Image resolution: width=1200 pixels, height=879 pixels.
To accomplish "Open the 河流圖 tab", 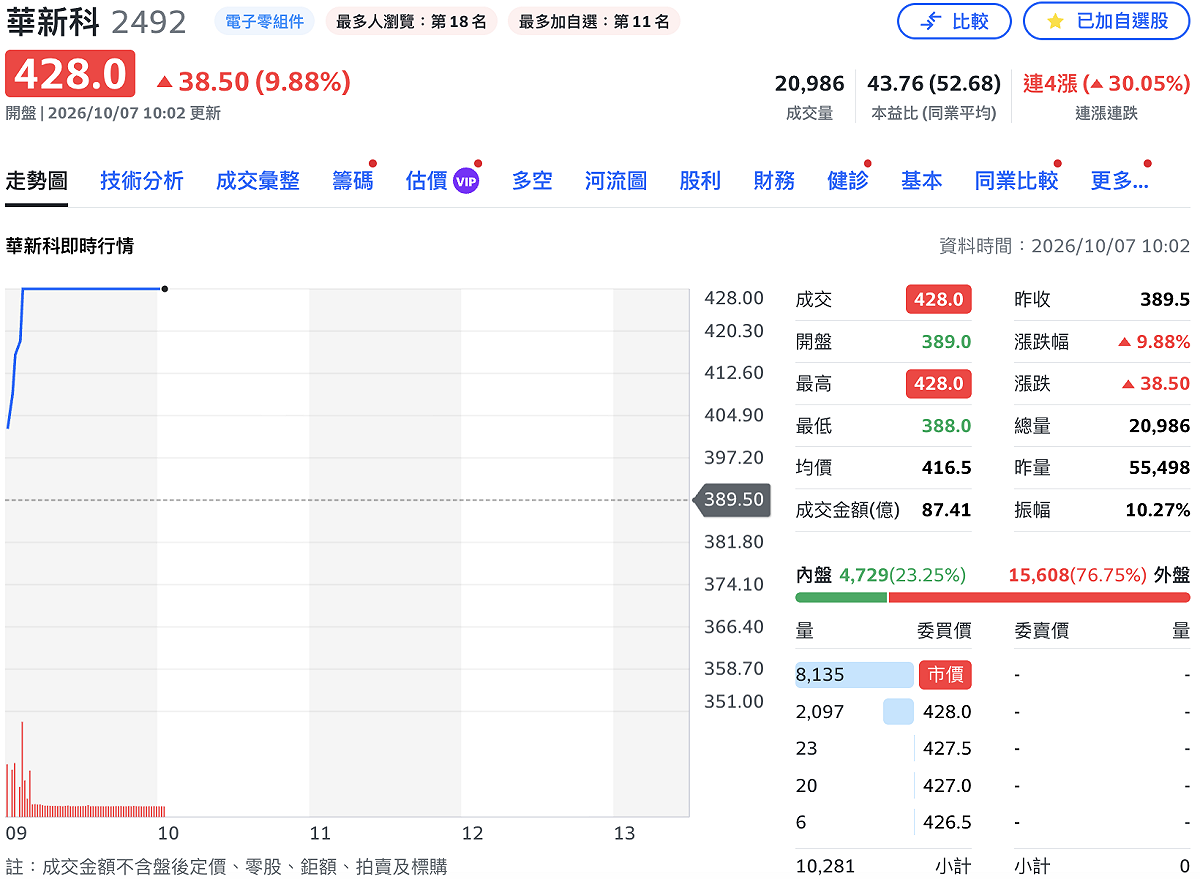I will (x=616, y=181).
